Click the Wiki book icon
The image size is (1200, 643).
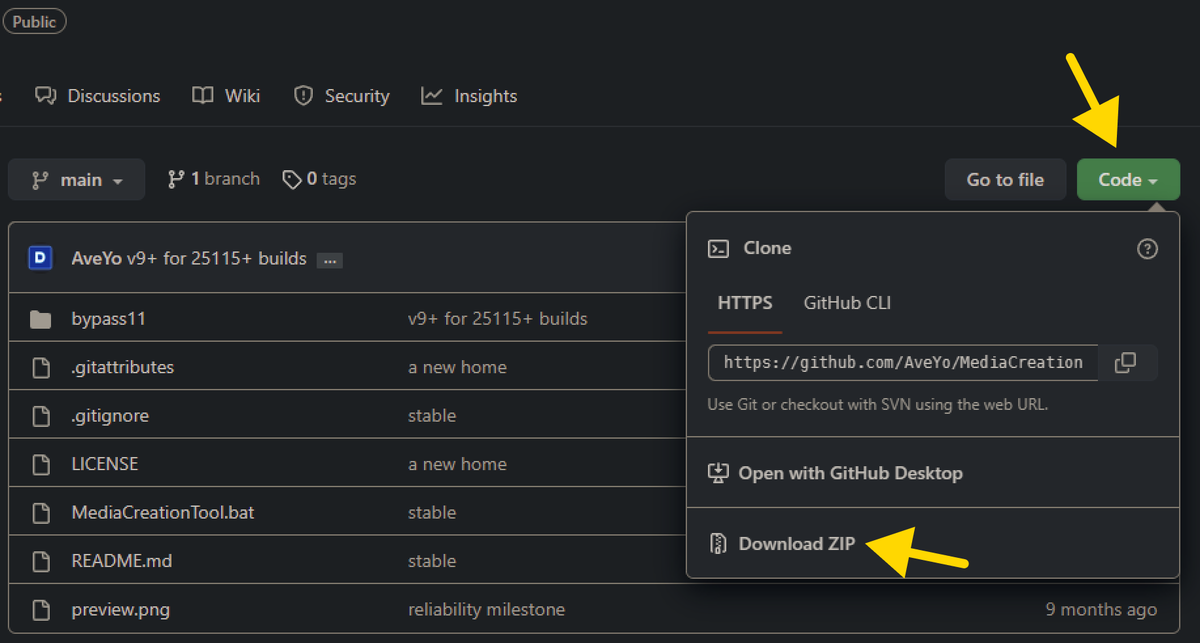click(x=203, y=96)
